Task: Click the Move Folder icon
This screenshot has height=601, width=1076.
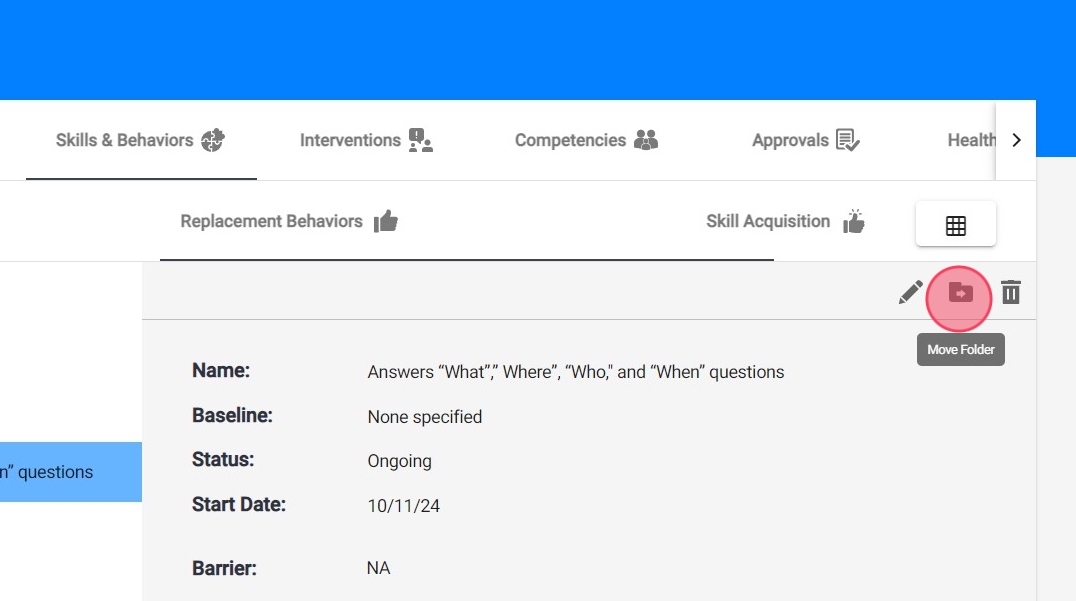Action: (960, 293)
